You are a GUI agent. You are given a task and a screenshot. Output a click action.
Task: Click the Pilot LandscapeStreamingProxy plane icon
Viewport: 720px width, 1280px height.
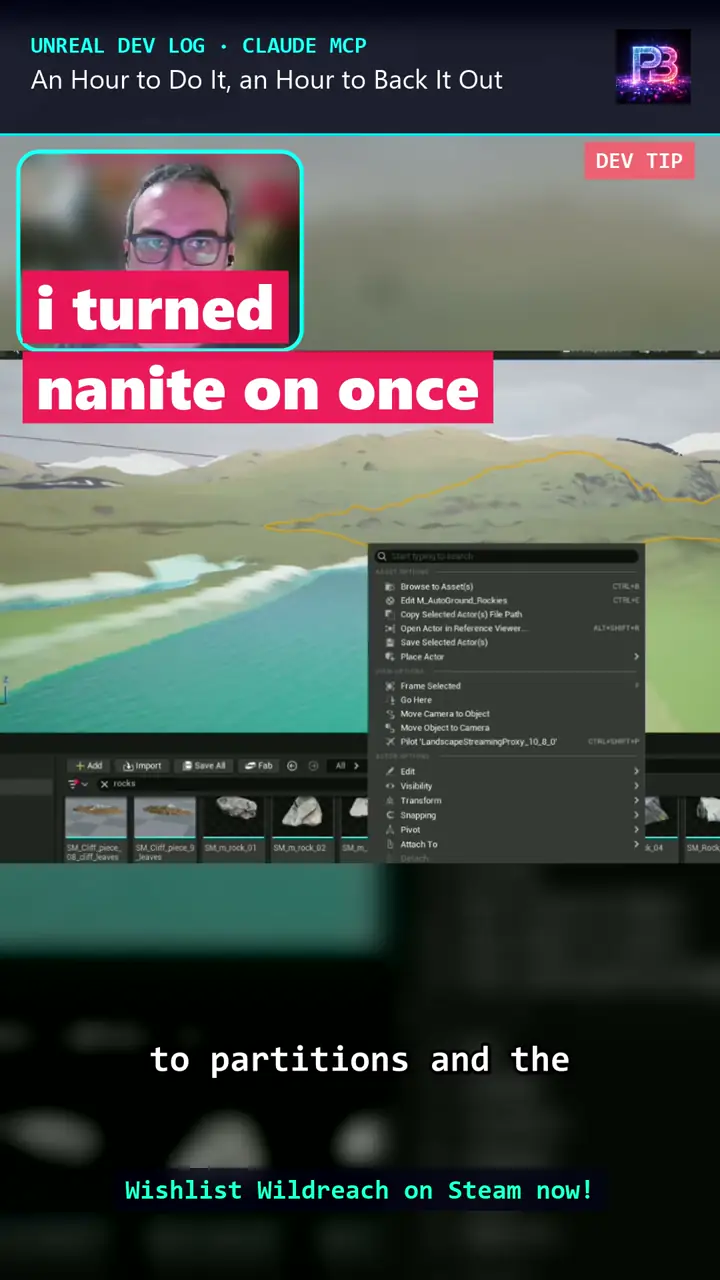click(x=390, y=742)
